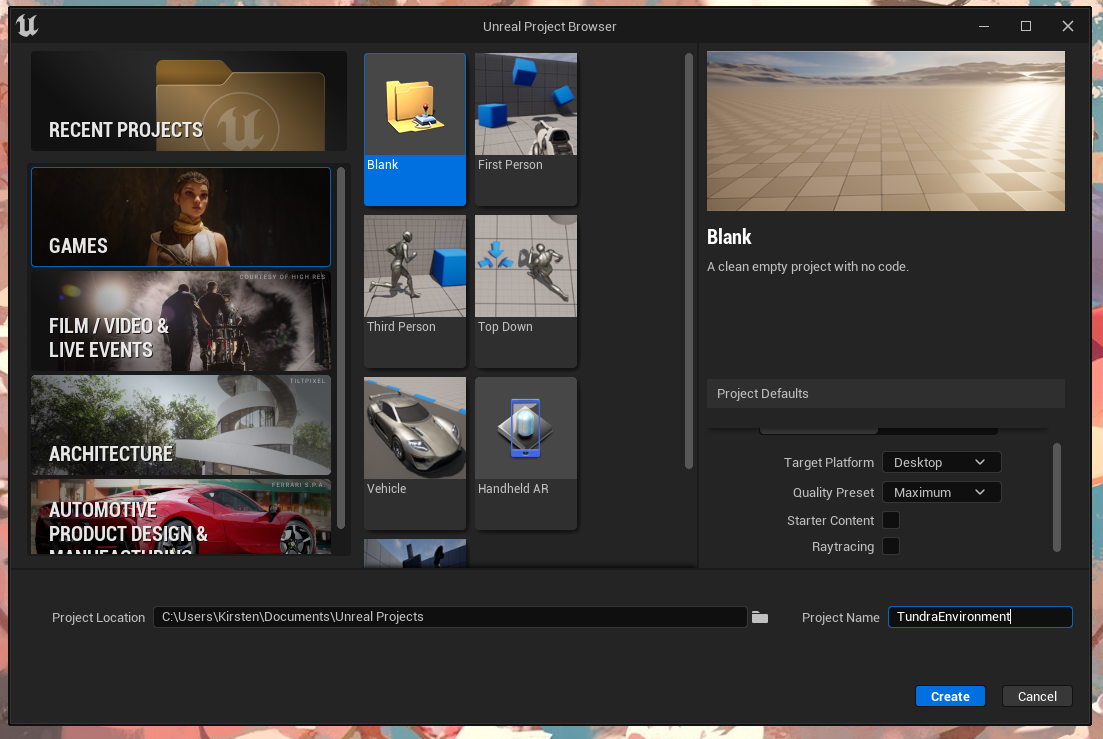
Task: Click the Unreal Engine logo in title bar
Action: pyautogui.click(x=27, y=26)
